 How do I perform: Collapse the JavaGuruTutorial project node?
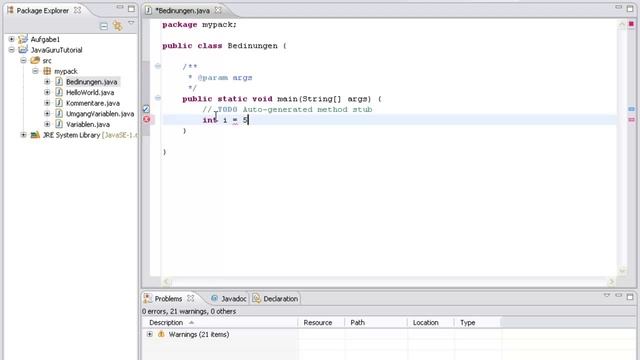[x=11, y=50]
